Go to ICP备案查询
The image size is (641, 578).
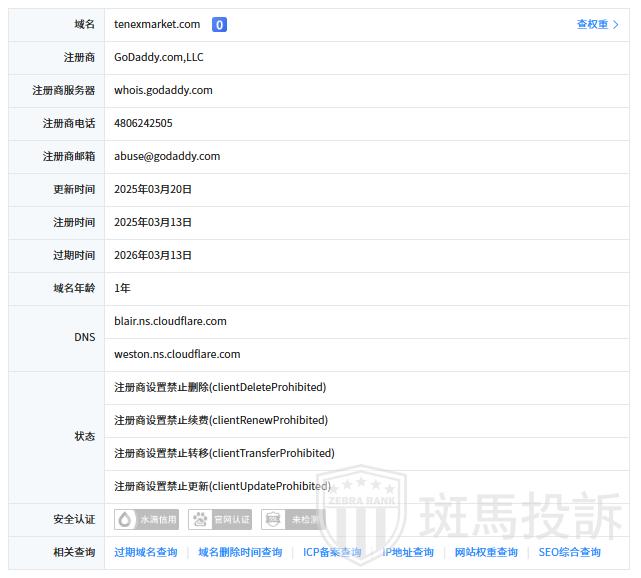(332, 552)
